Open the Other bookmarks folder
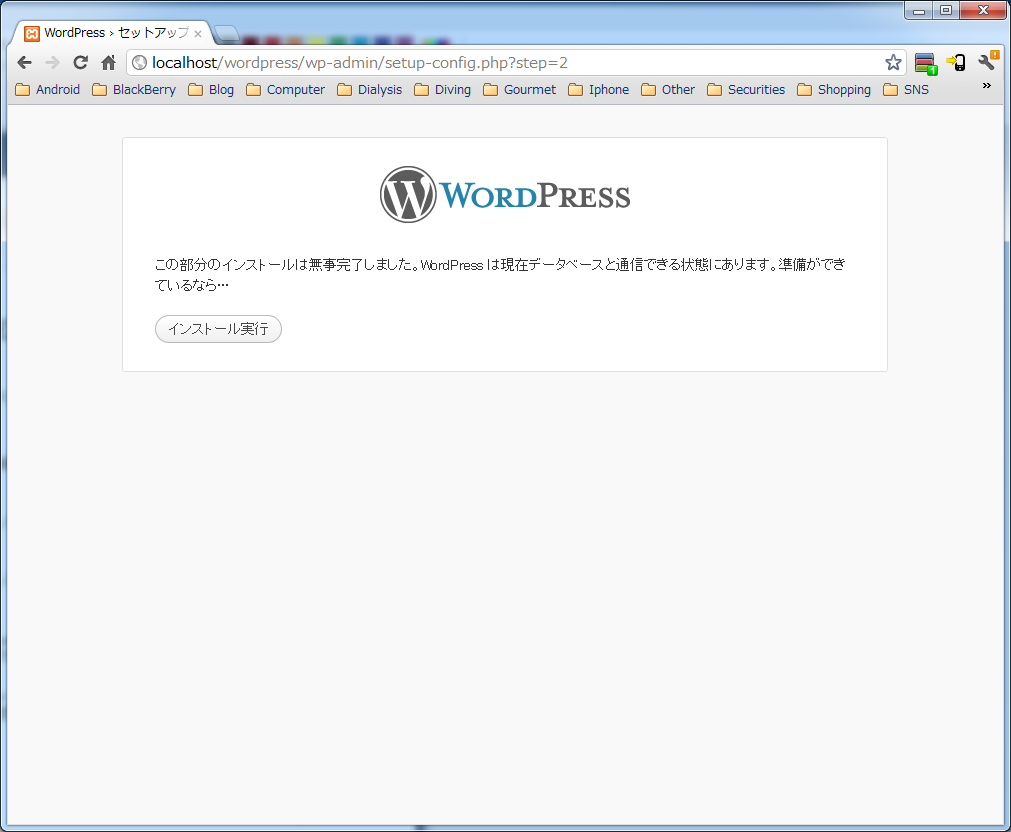This screenshot has width=1011, height=832. 668,90
